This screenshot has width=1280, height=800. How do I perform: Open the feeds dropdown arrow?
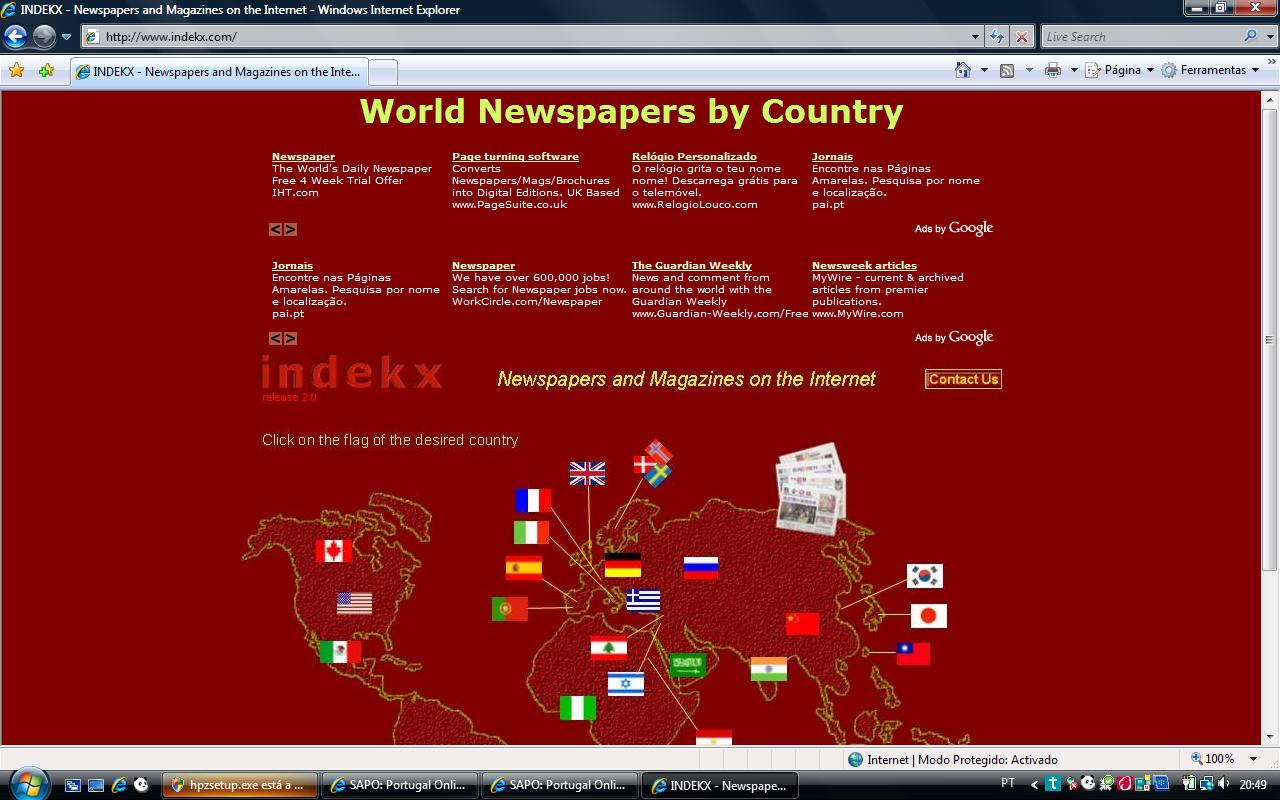(1028, 70)
